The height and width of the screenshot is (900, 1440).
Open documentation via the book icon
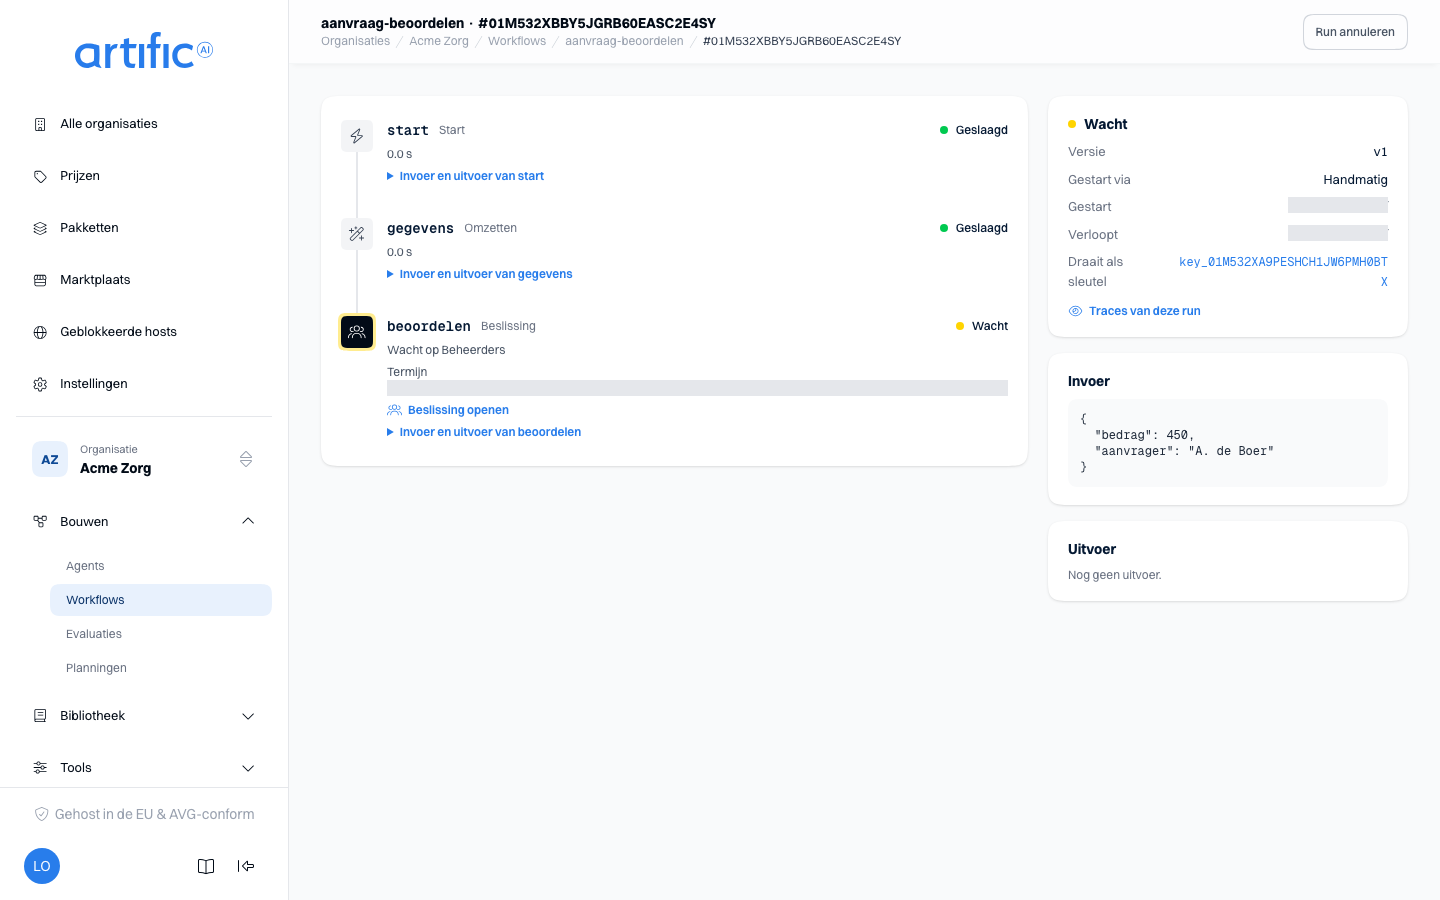206,866
